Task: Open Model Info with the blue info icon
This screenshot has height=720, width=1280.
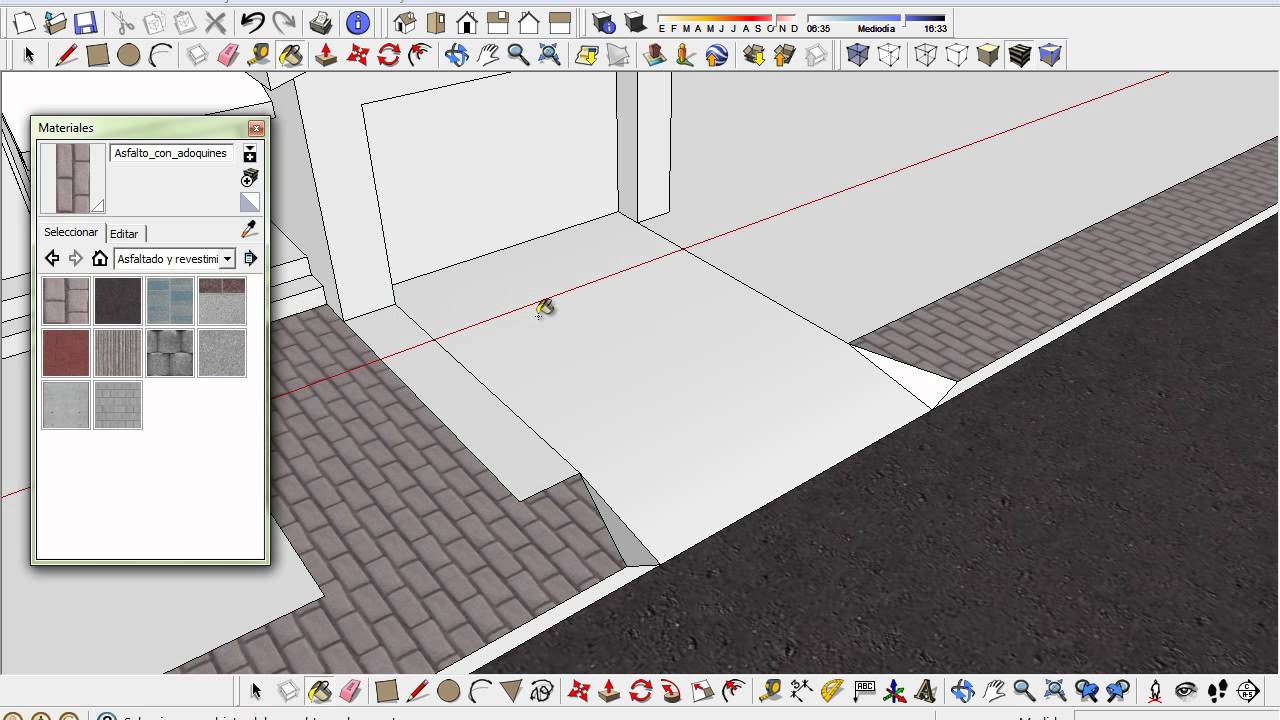Action: [x=357, y=22]
